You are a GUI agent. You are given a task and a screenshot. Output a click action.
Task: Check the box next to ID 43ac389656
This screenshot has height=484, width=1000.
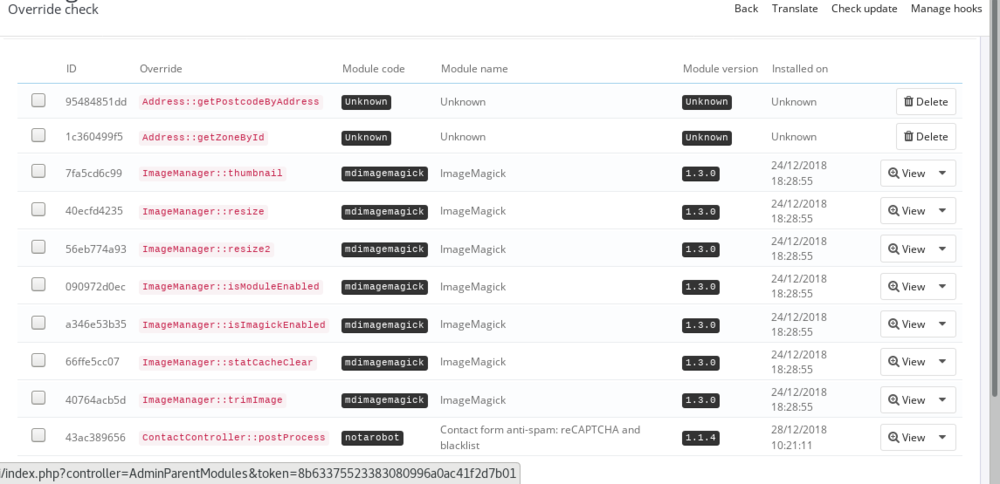(38, 435)
